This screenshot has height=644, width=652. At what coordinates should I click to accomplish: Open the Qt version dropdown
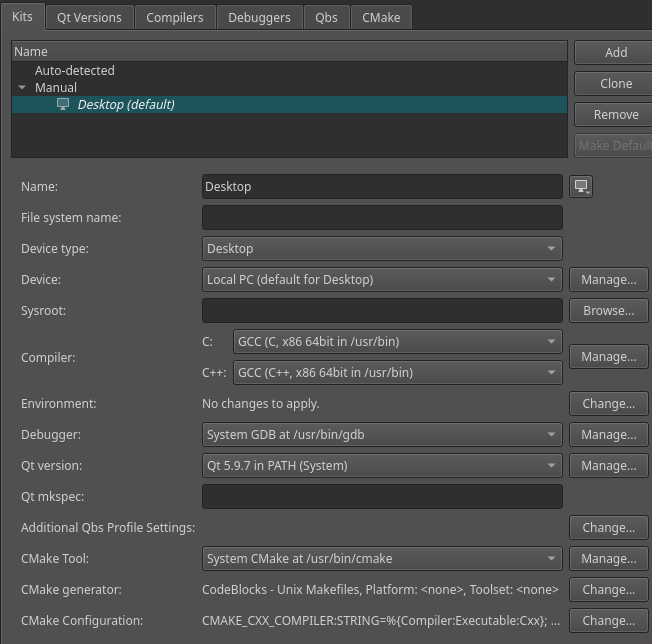tap(382, 465)
